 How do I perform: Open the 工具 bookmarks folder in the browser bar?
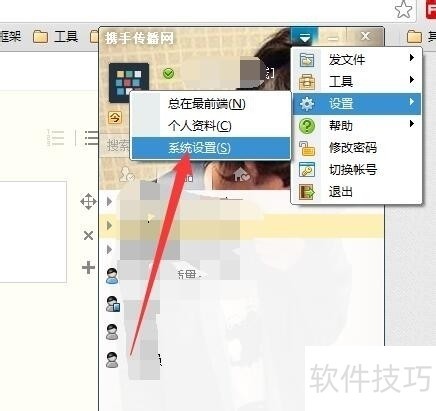pyautogui.click(x=56, y=36)
